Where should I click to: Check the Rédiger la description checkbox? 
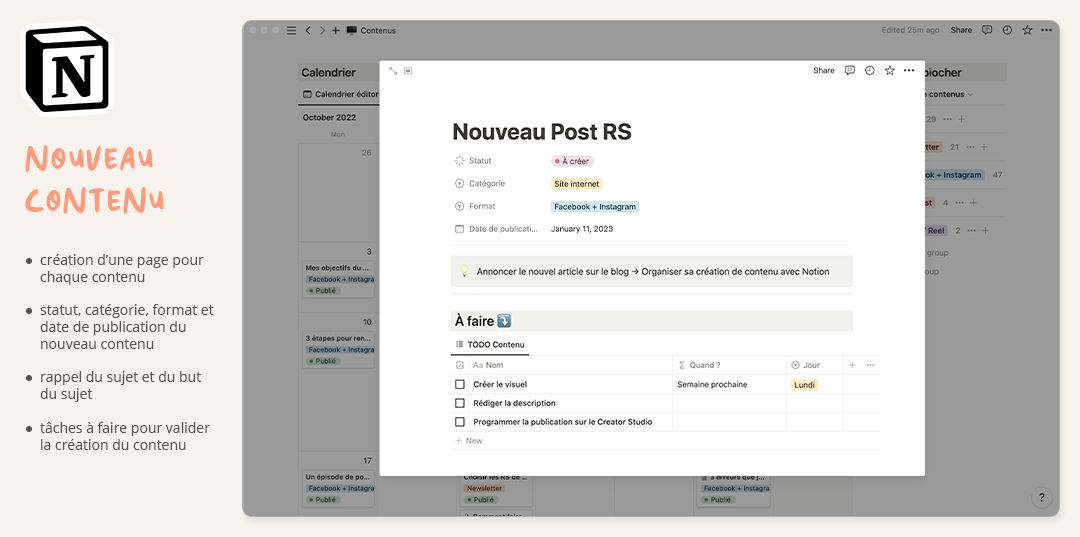pyautogui.click(x=459, y=403)
